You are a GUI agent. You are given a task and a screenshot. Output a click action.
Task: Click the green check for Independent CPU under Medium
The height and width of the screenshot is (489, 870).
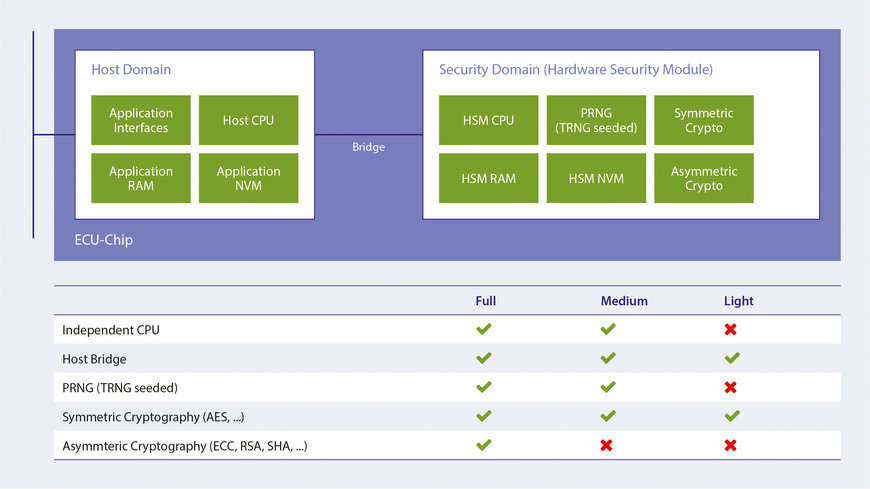[x=607, y=329]
